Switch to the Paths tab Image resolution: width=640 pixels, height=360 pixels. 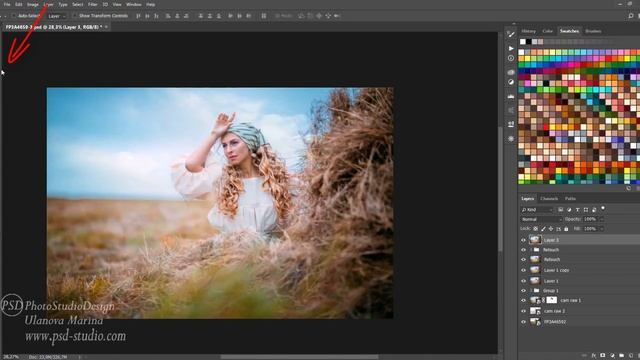point(570,199)
